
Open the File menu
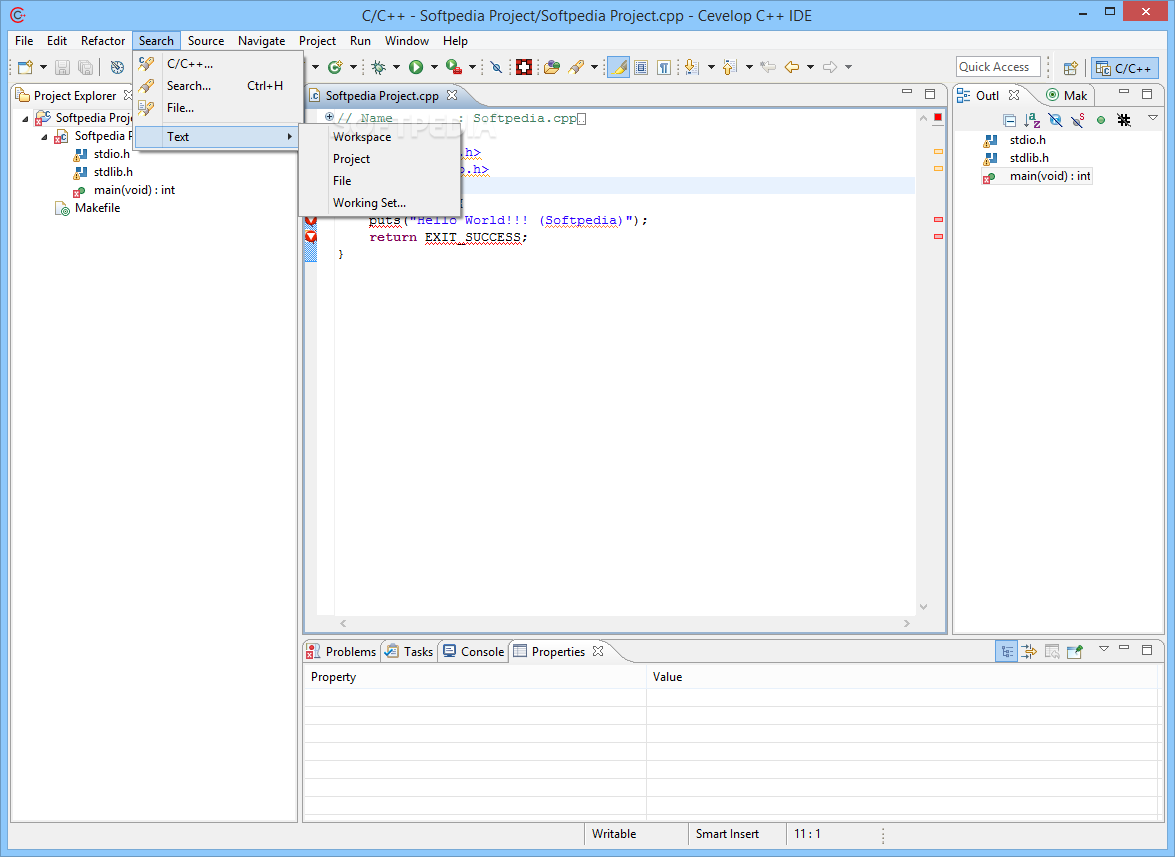[x=24, y=40]
